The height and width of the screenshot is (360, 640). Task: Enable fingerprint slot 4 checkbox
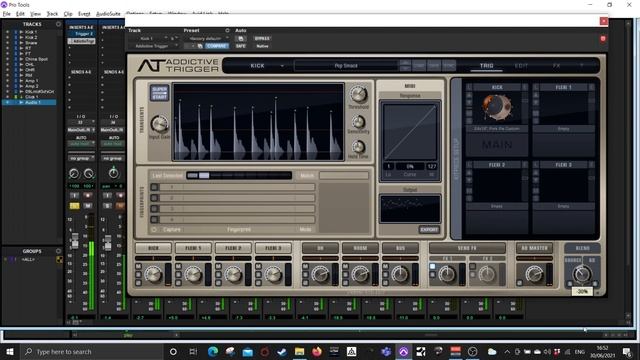154,220
